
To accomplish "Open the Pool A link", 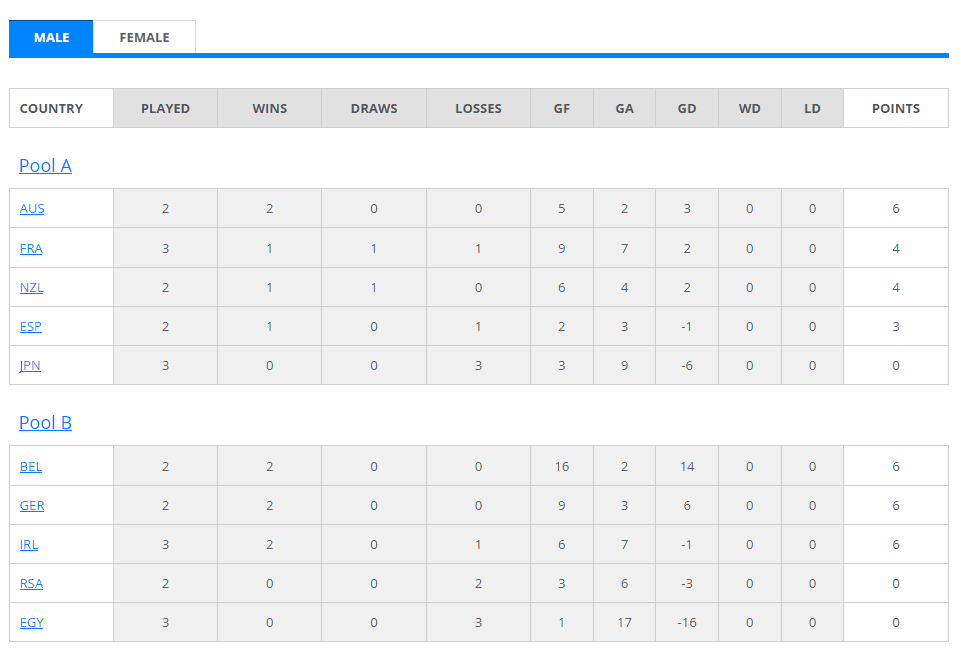I will (x=45, y=166).
